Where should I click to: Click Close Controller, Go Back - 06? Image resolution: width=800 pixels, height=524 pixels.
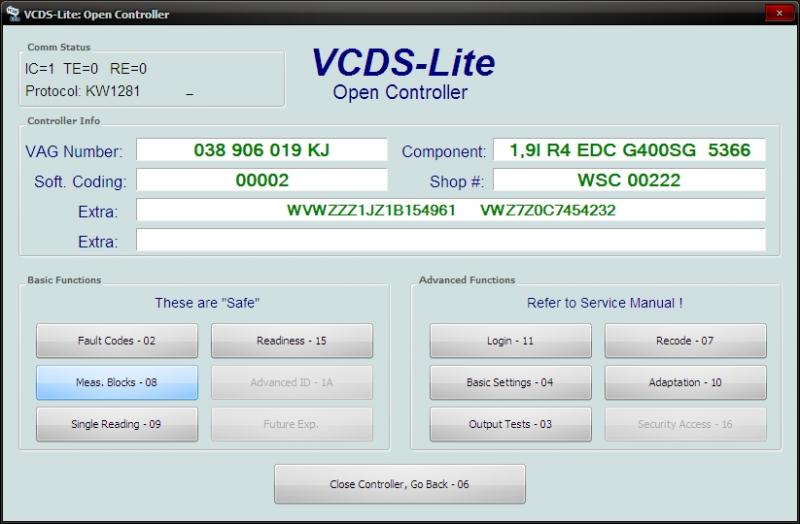[x=399, y=484]
